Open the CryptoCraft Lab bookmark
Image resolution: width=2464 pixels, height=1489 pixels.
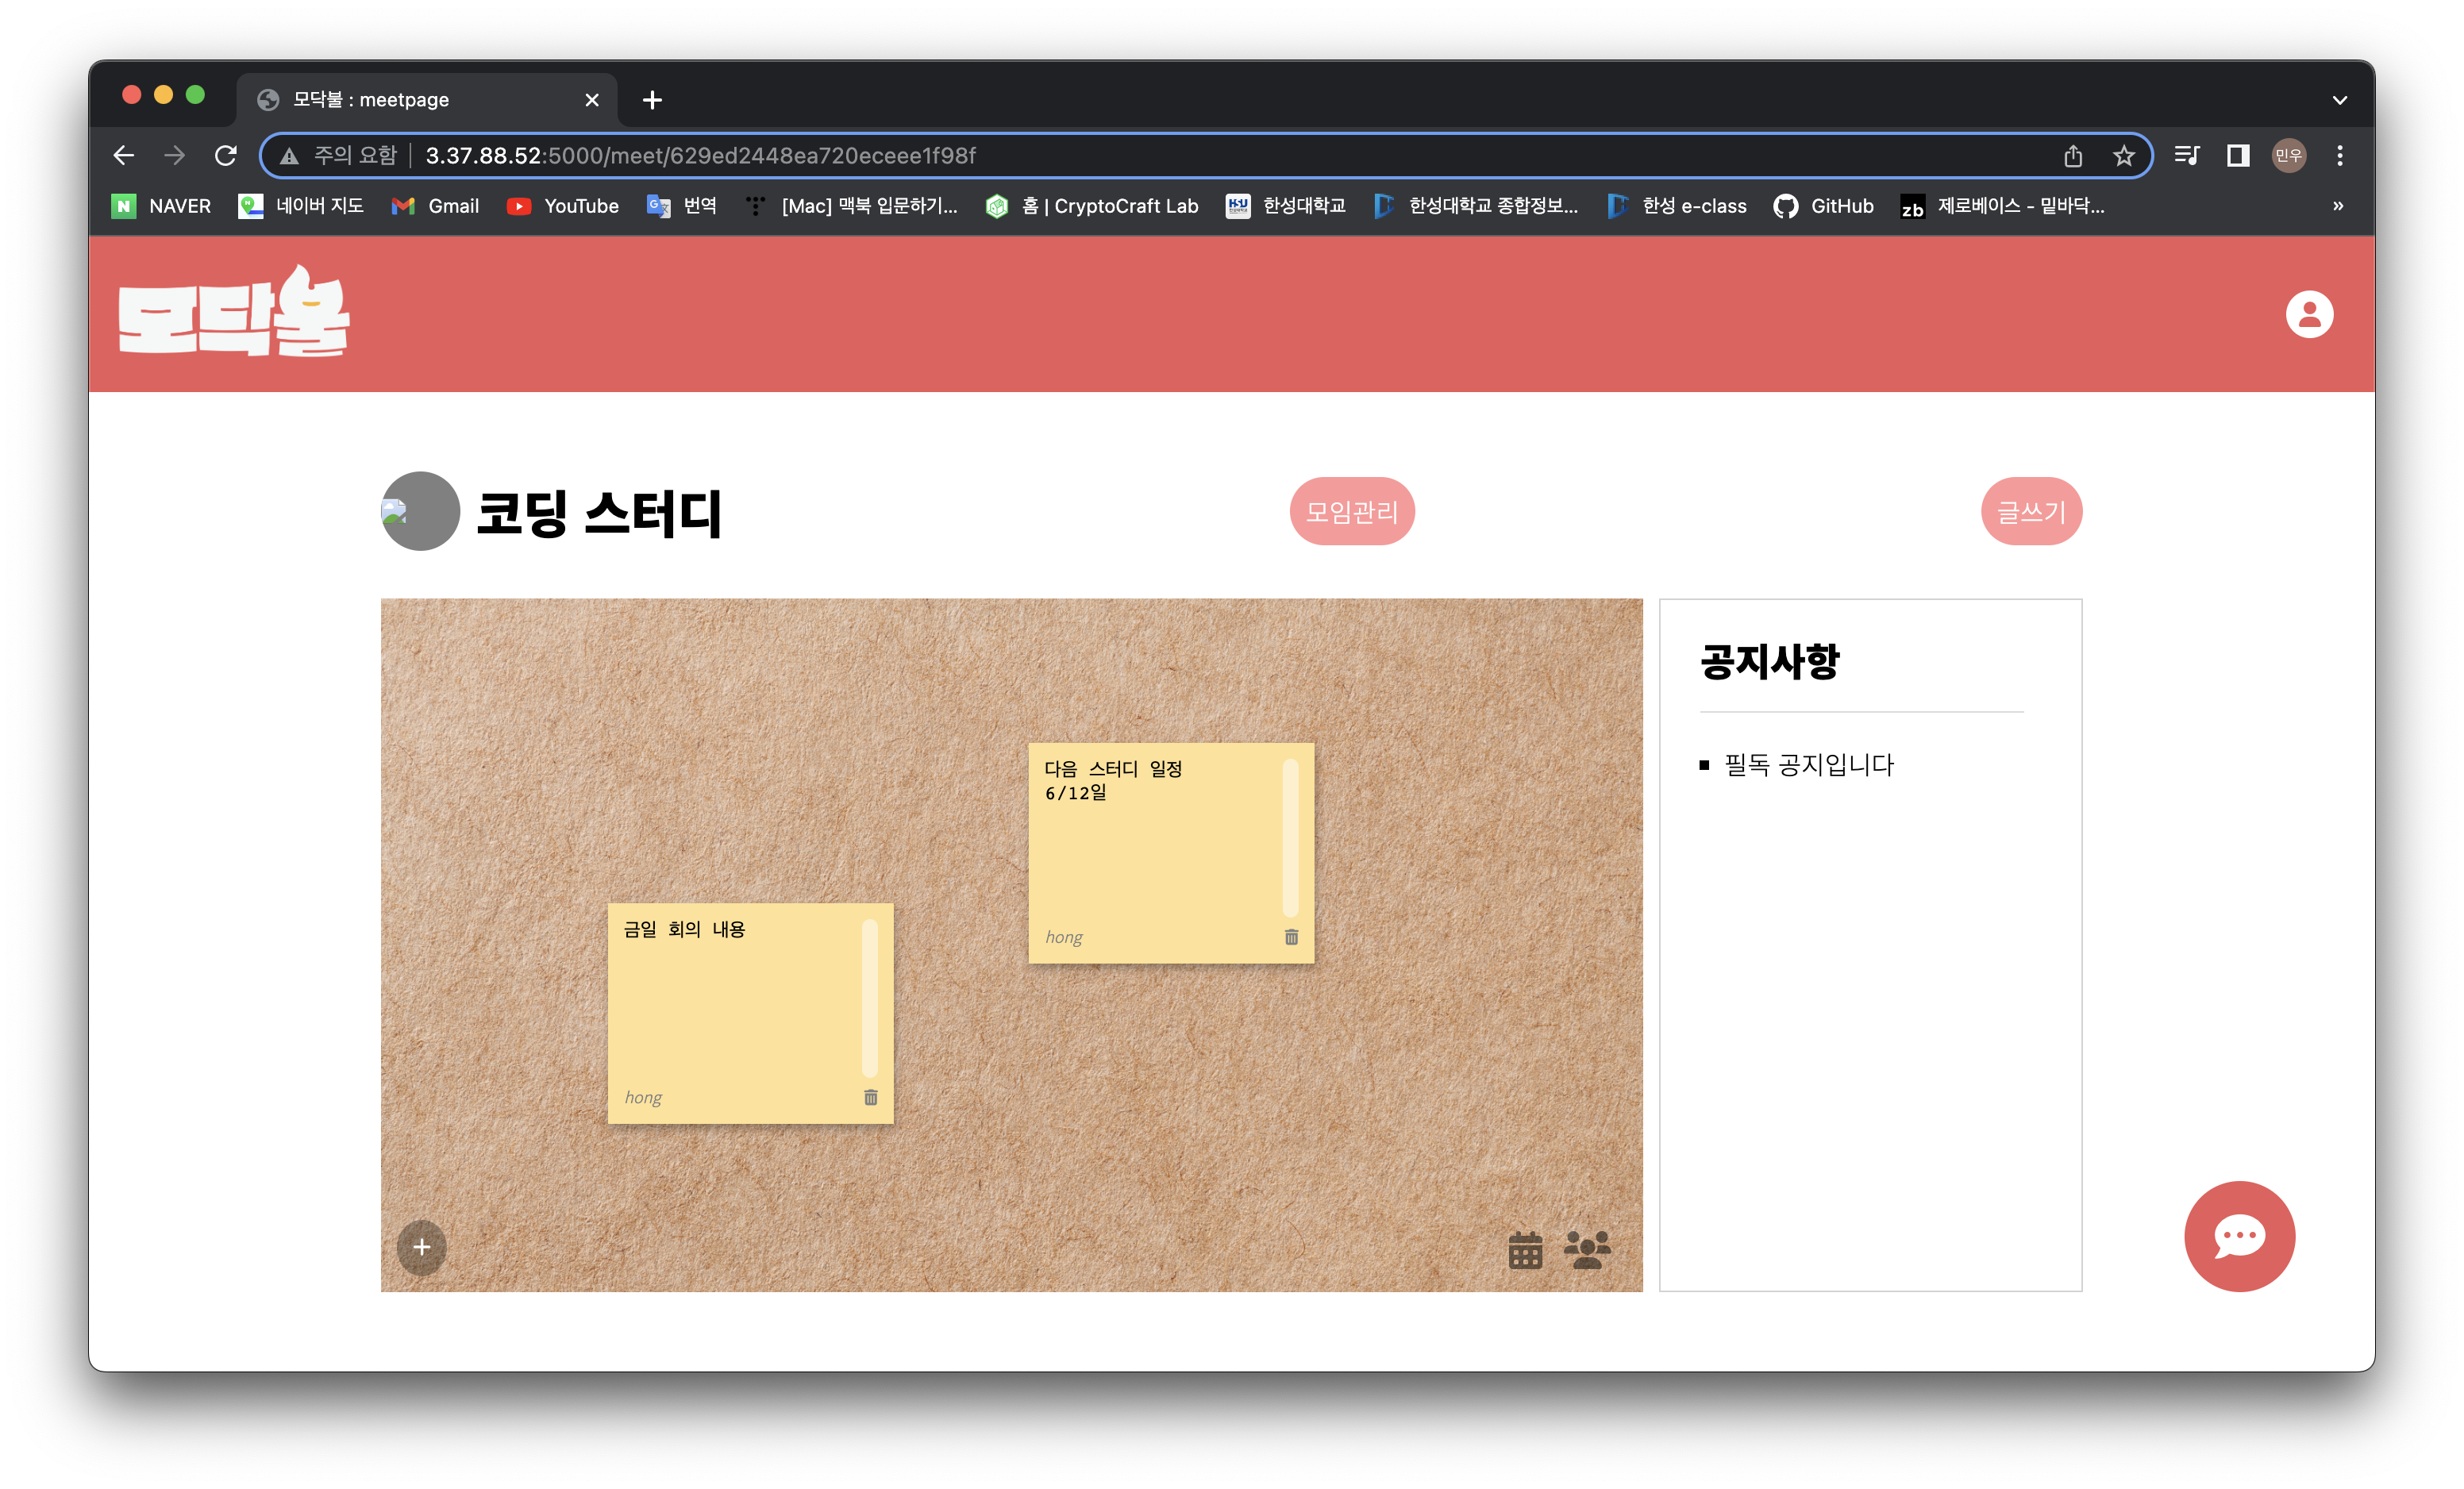[1091, 206]
